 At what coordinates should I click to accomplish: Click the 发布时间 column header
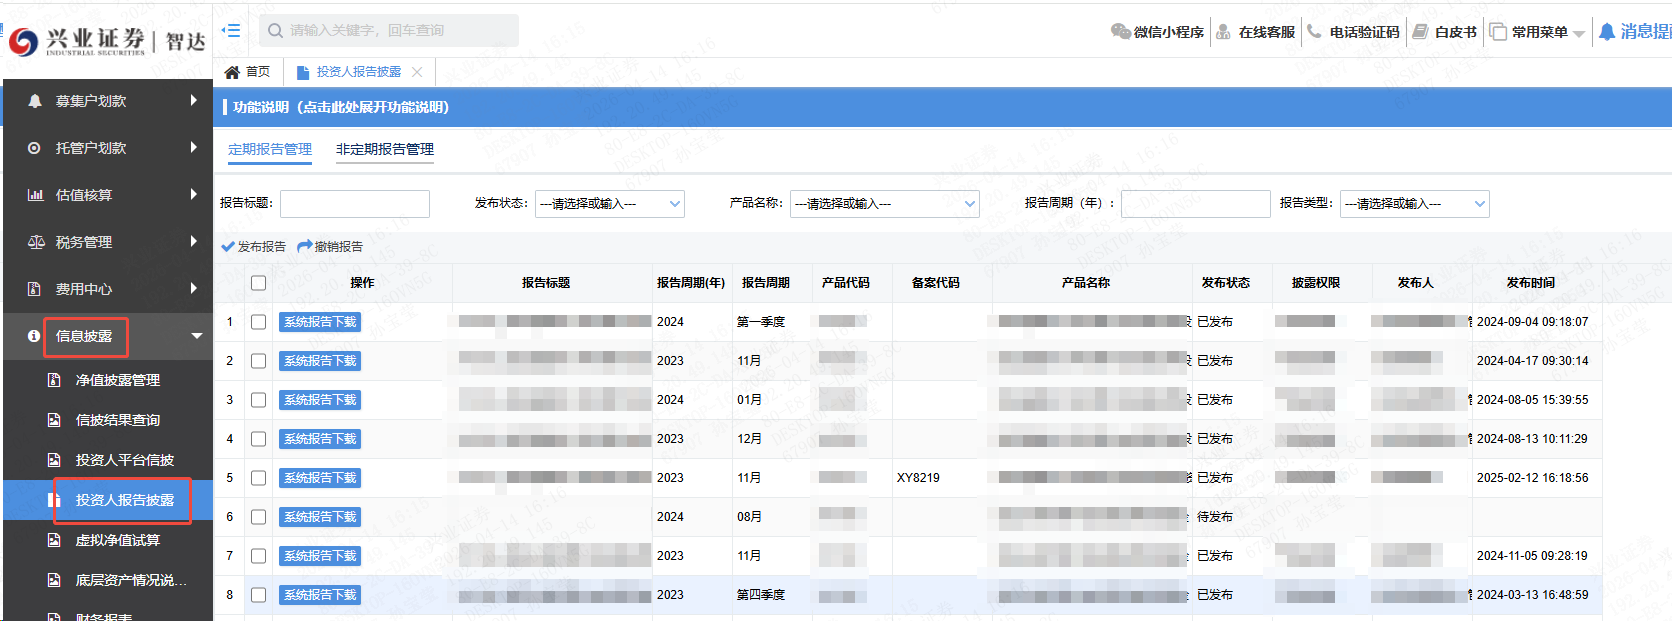point(1530,283)
